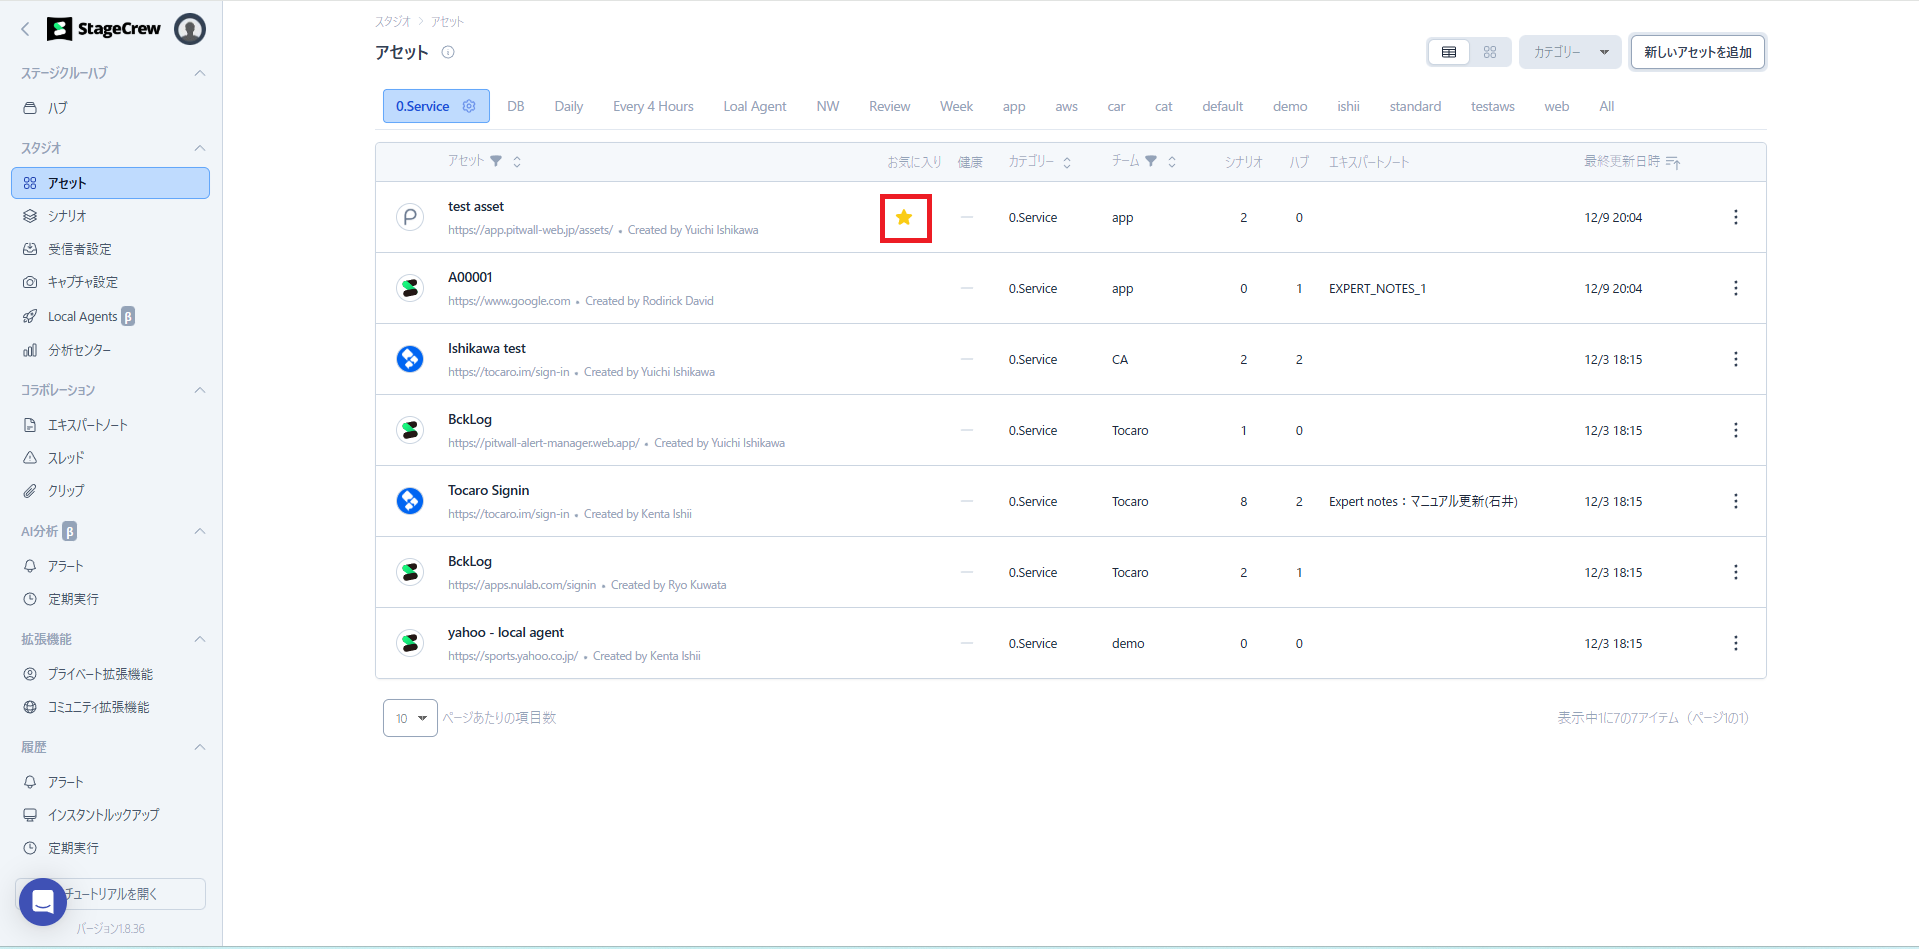
Task: Switch to grid card view
Action: pyautogui.click(x=1489, y=52)
